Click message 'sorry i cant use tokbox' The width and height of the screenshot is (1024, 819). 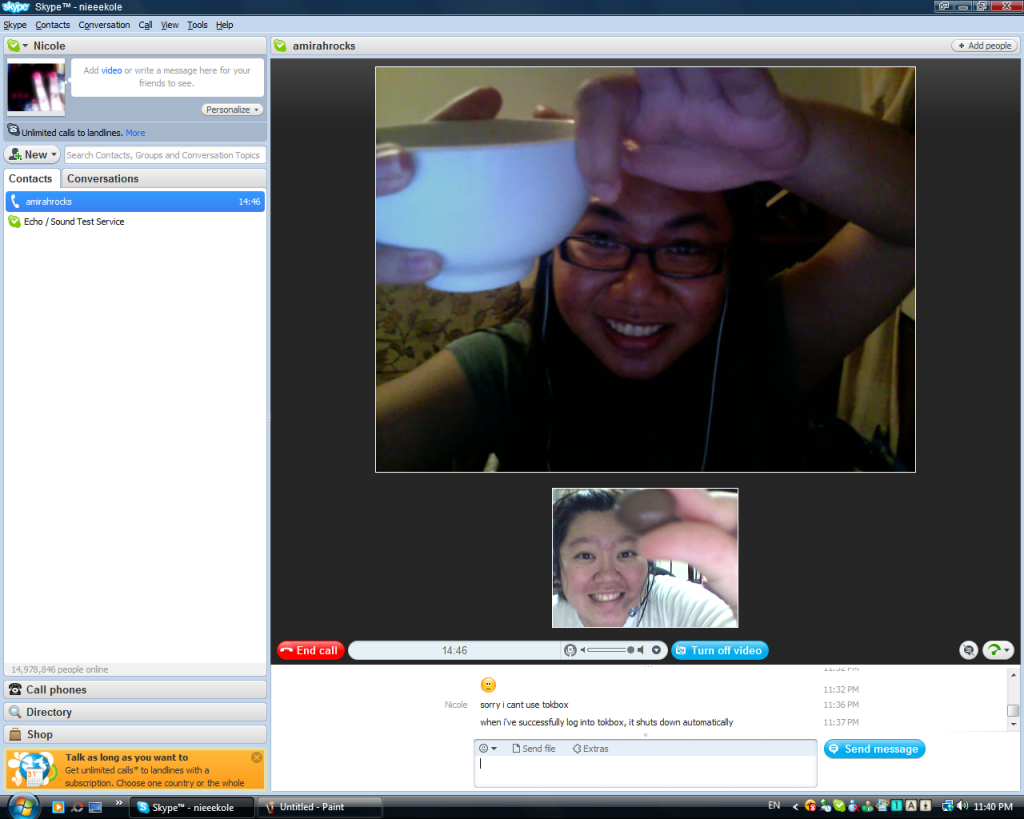coord(524,705)
